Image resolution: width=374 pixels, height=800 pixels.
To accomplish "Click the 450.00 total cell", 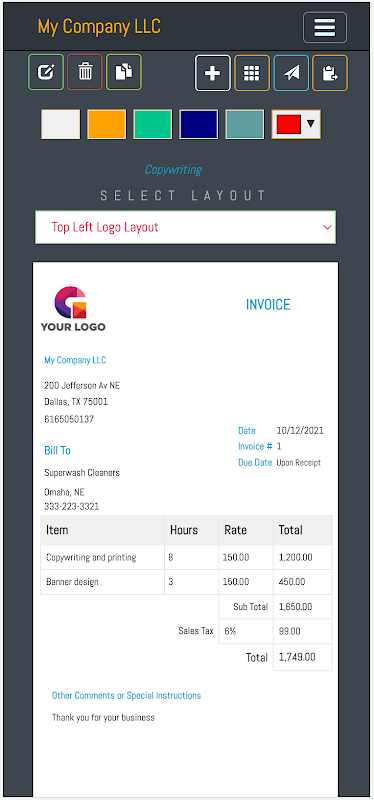I will coord(303,582).
